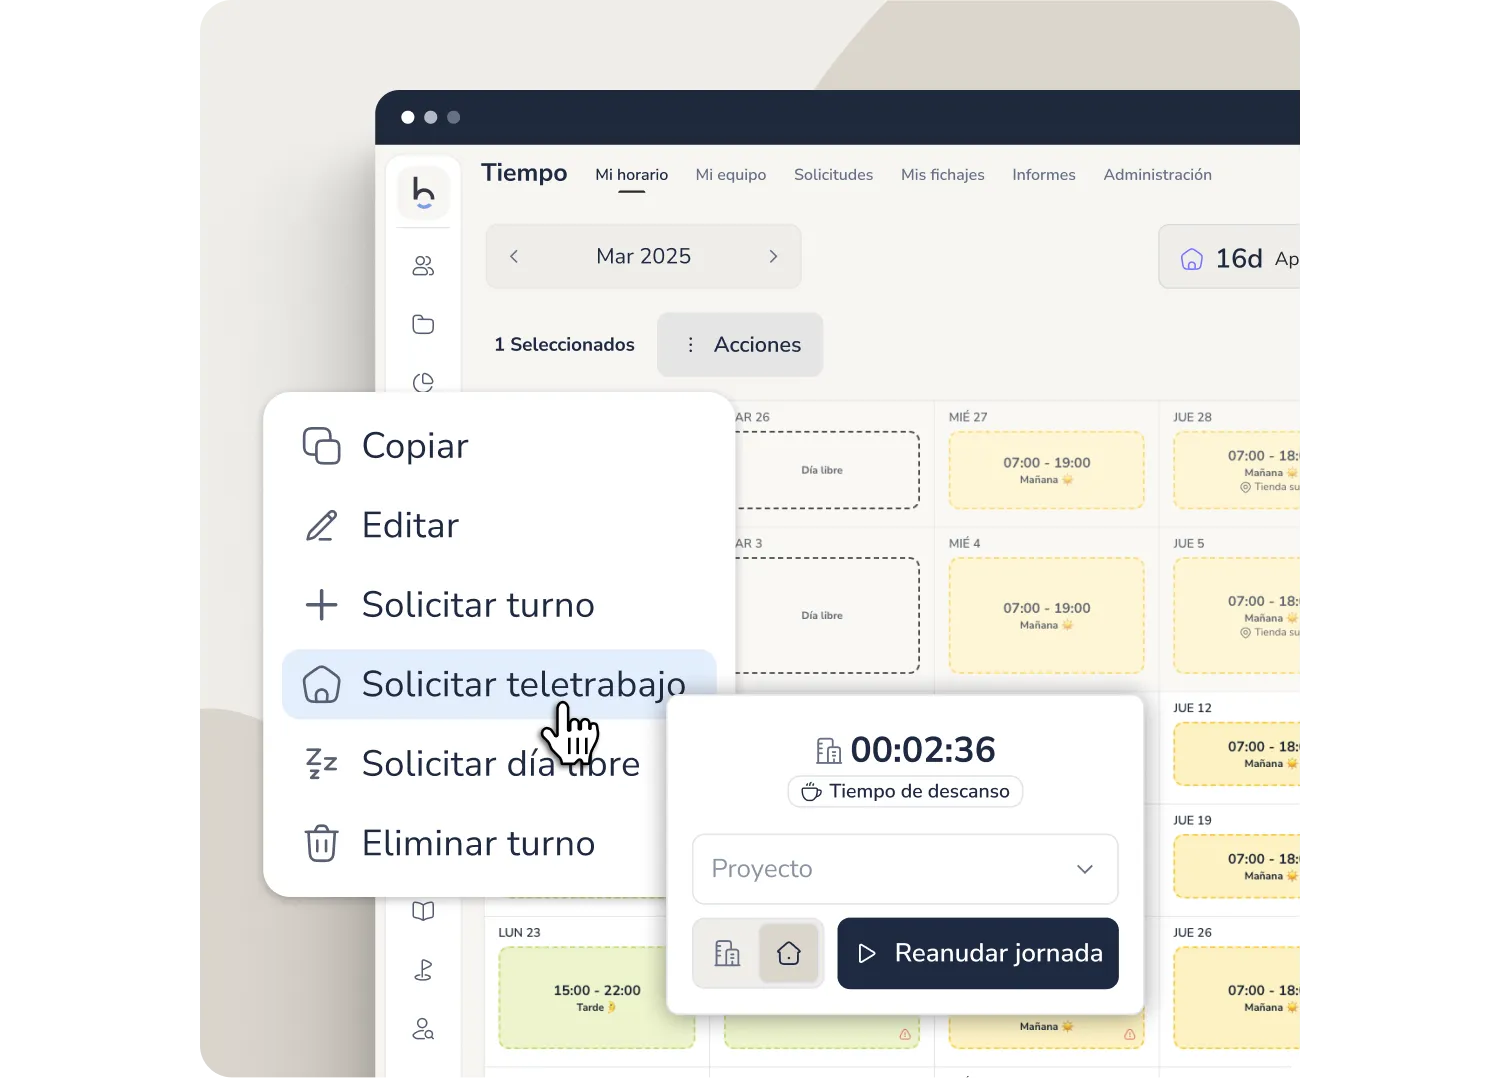This screenshot has height=1078, width=1500.
Task: Click the golf flag icon in sidebar
Action: click(x=423, y=970)
